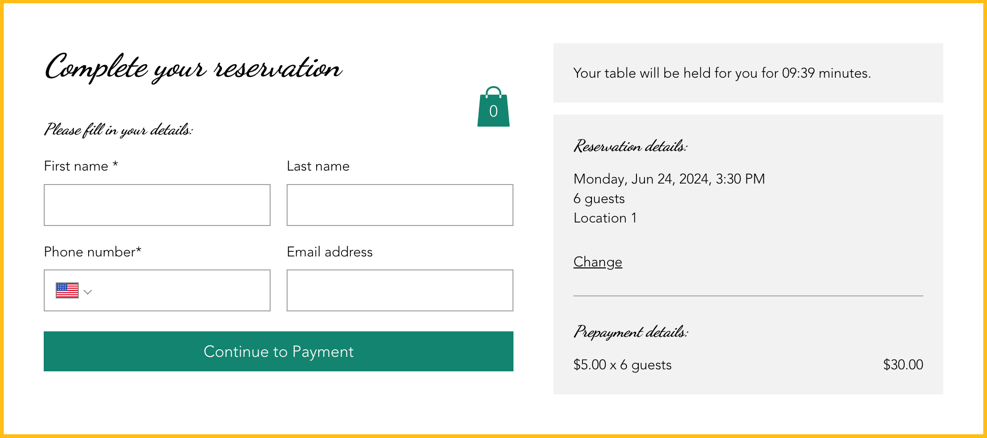Viewport: 987px width, 438px height.
Task: Click the First name * label
Action: 81,166
